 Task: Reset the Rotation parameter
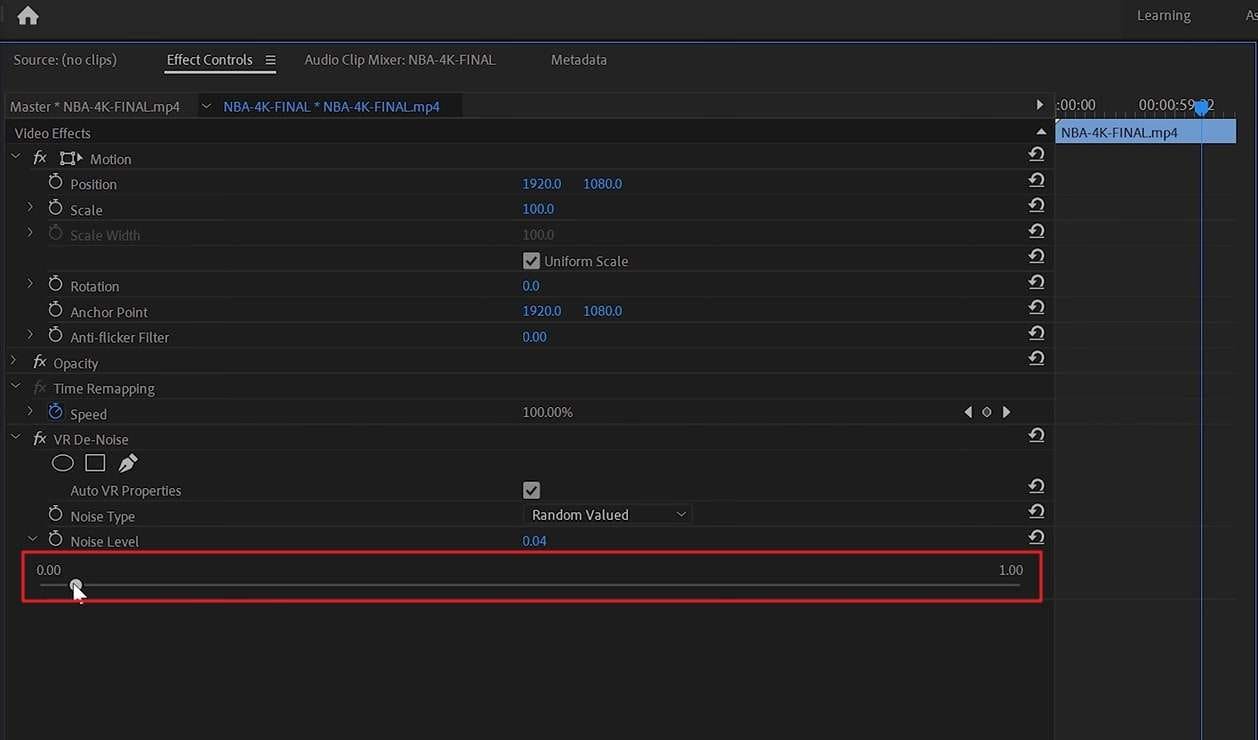click(1036, 282)
